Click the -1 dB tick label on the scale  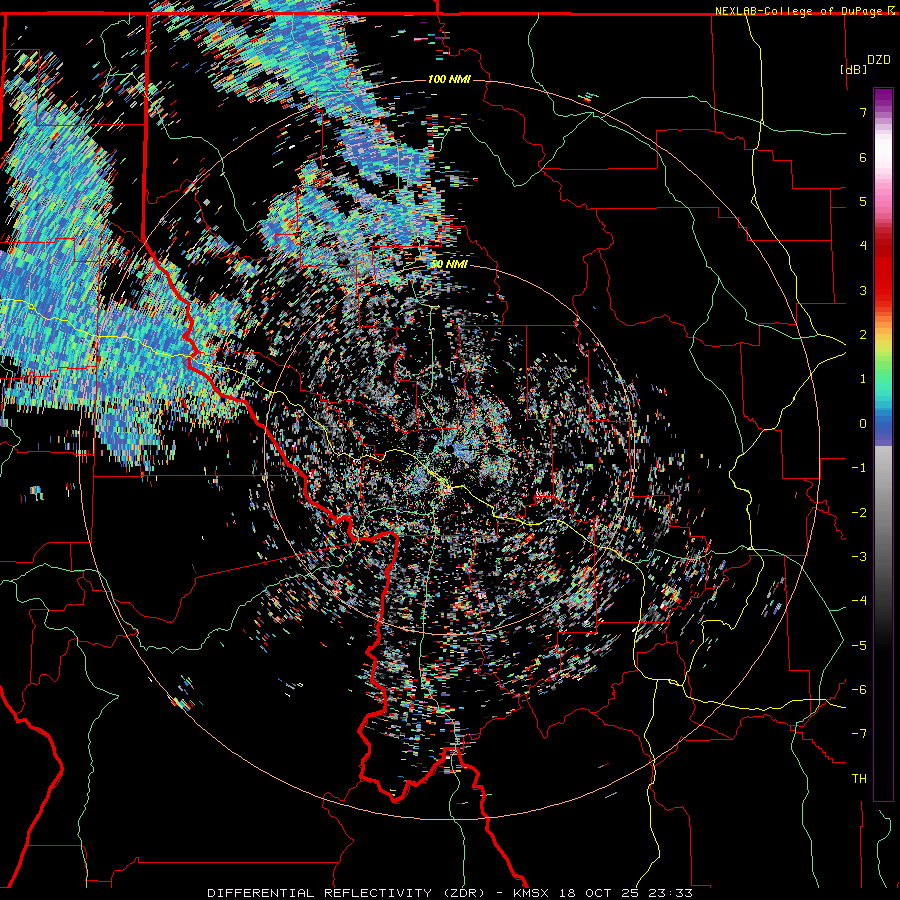click(x=859, y=467)
